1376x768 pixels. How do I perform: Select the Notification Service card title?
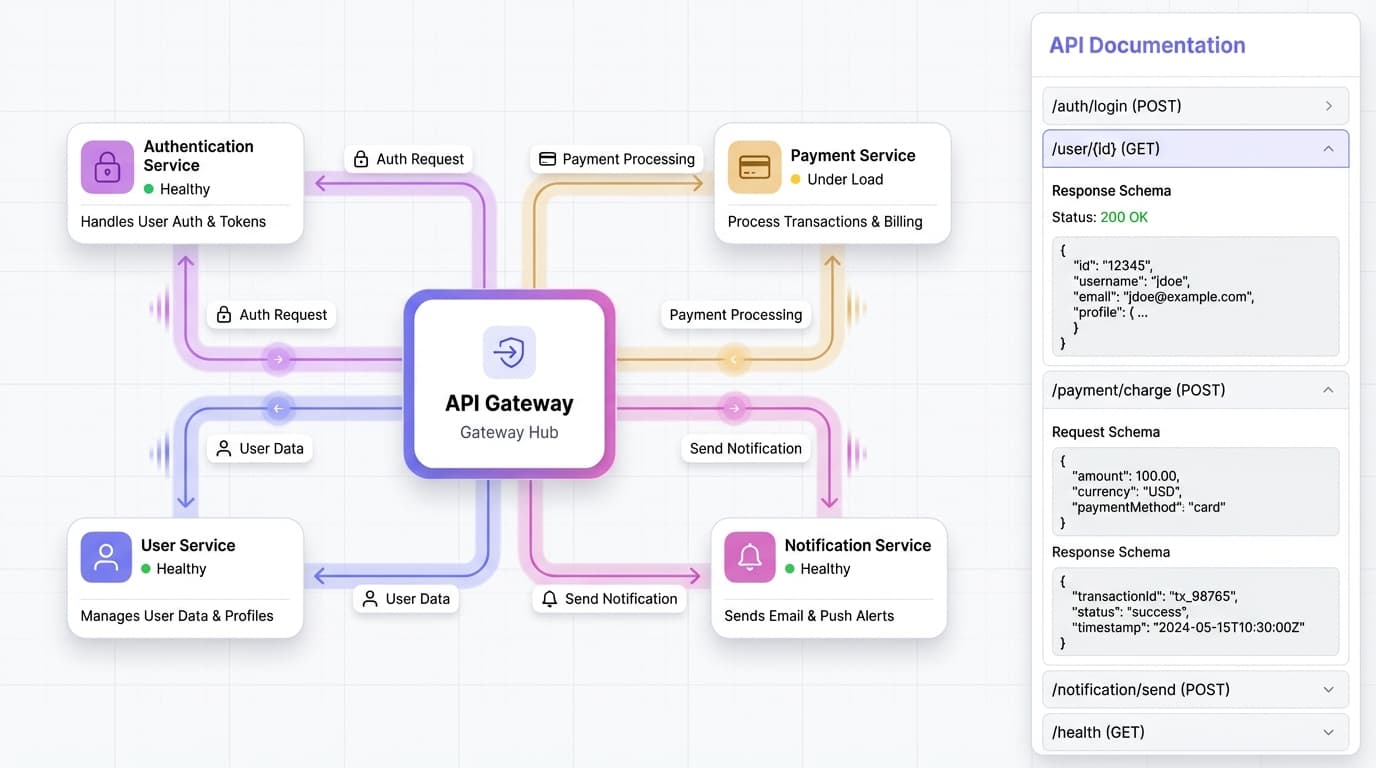point(858,545)
